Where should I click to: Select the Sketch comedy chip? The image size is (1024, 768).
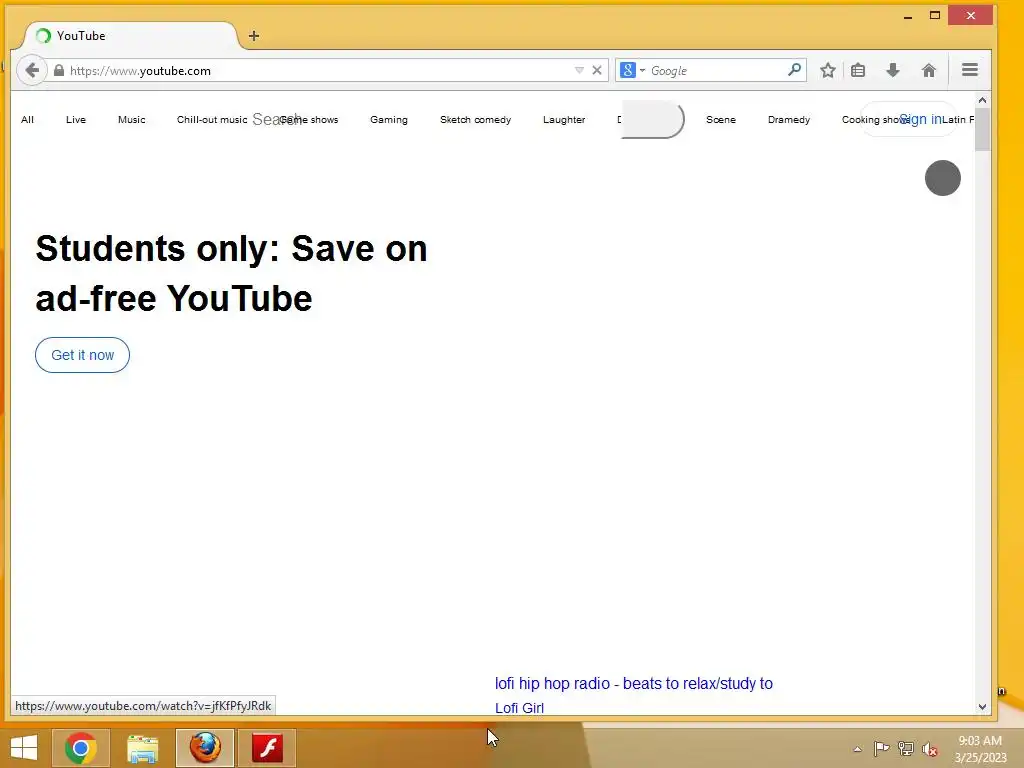pyautogui.click(x=475, y=120)
